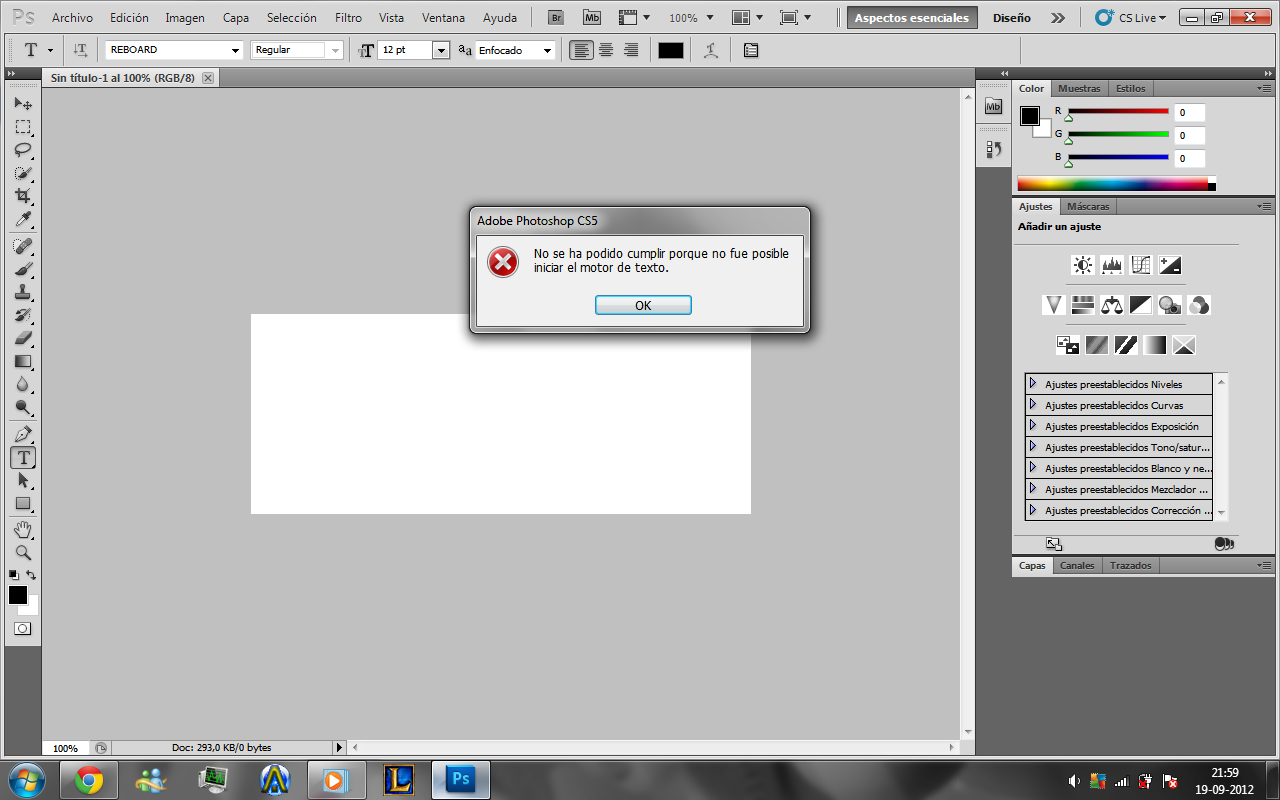Open the Filtro menu
This screenshot has height=800, width=1280.
click(349, 18)
